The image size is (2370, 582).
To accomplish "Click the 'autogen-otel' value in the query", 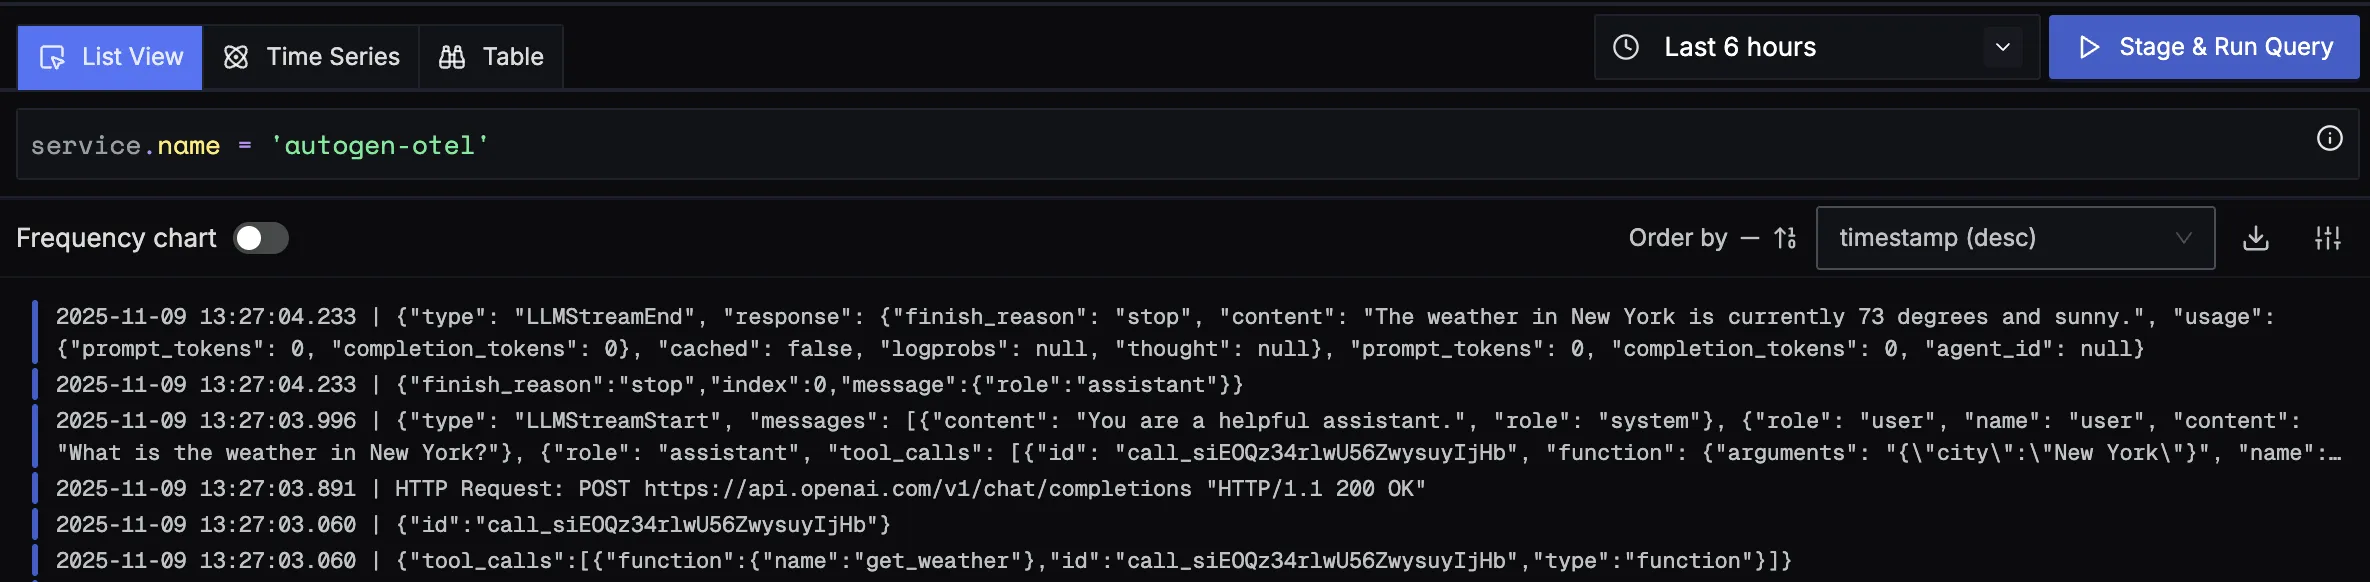I will [380, 145].
